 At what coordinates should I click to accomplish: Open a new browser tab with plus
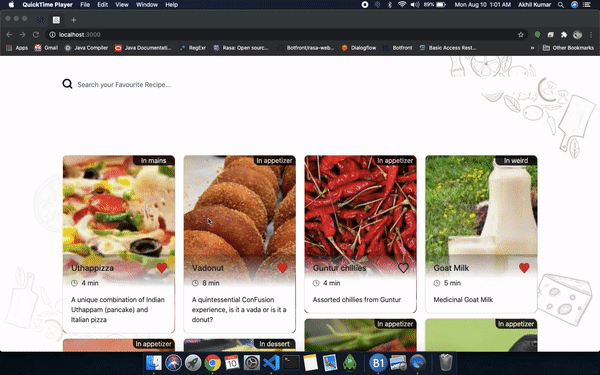(x=73, y=20)
